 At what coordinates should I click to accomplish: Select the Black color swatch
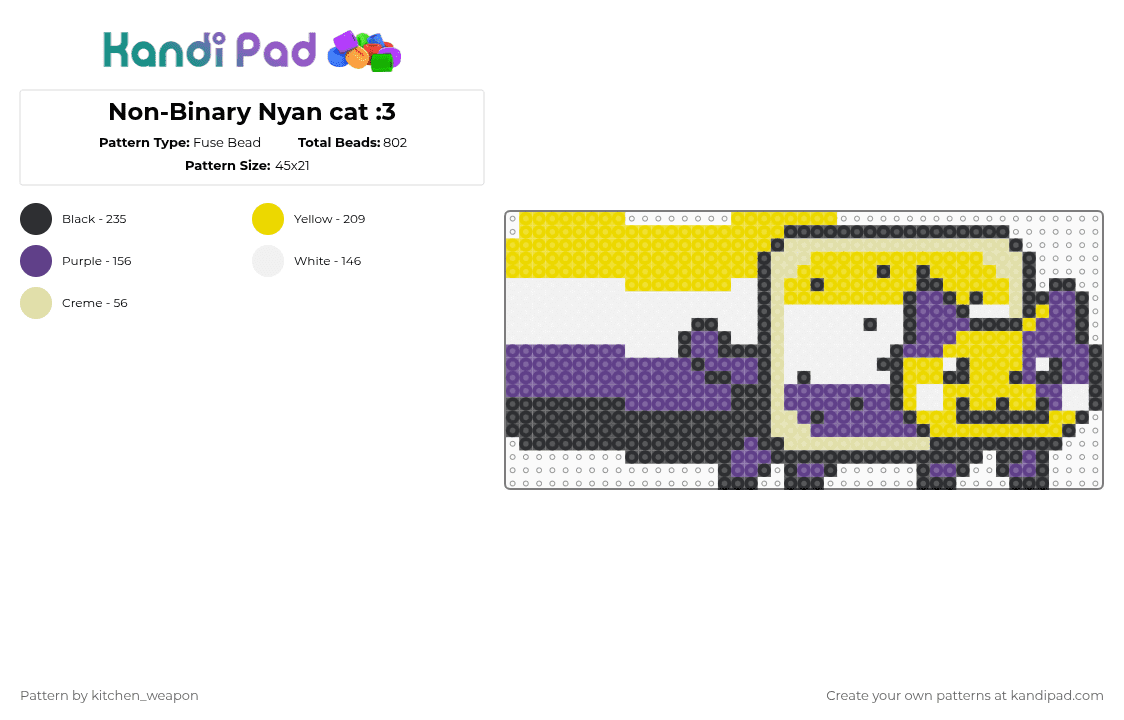pos(36,219)
